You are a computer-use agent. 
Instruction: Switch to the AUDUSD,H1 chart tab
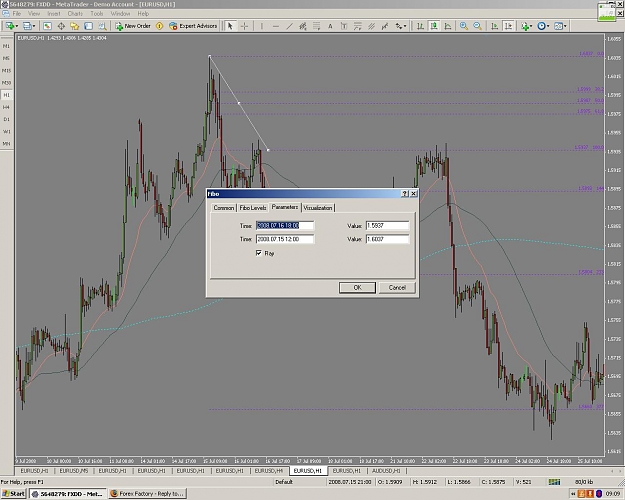click(386, 471)
